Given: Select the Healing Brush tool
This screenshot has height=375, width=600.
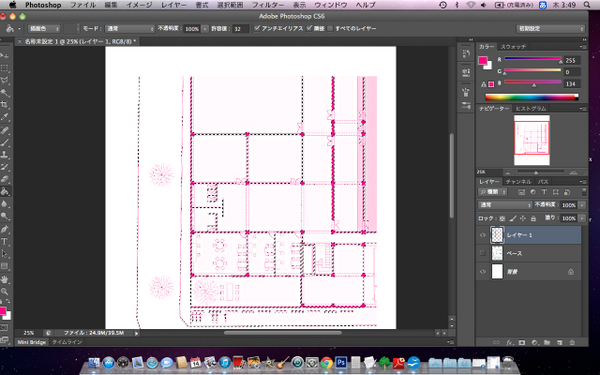Looking at the screenshot, I should (x=5, y=130).
